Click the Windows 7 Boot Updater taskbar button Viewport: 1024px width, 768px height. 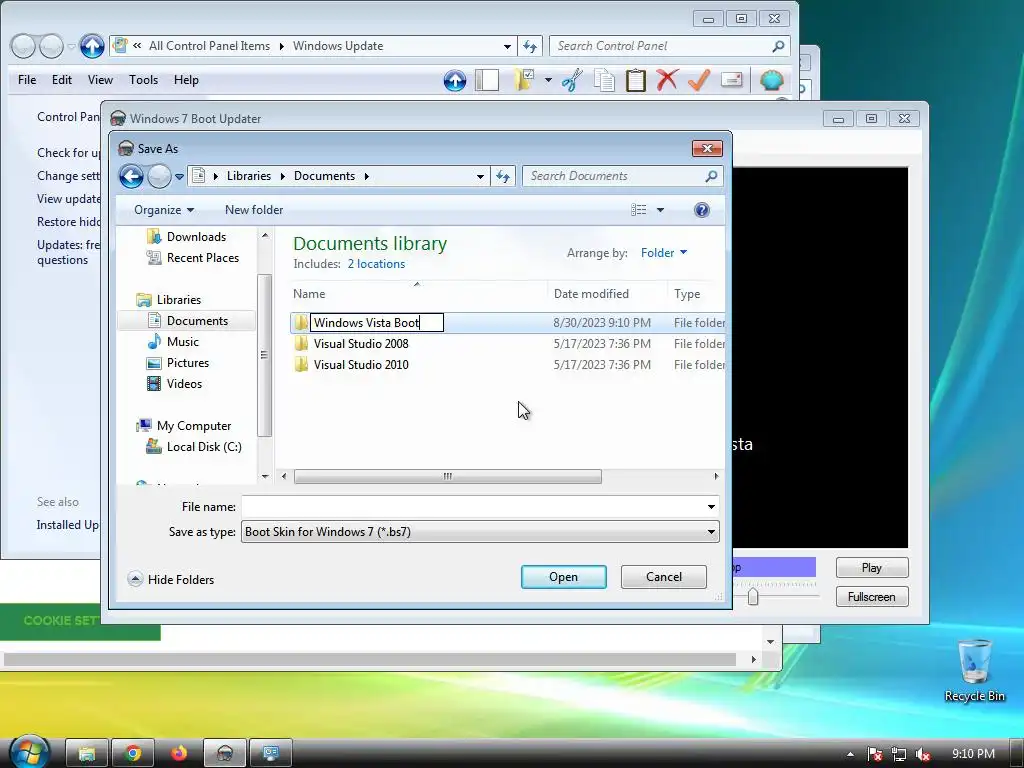[x=225, y=753]
